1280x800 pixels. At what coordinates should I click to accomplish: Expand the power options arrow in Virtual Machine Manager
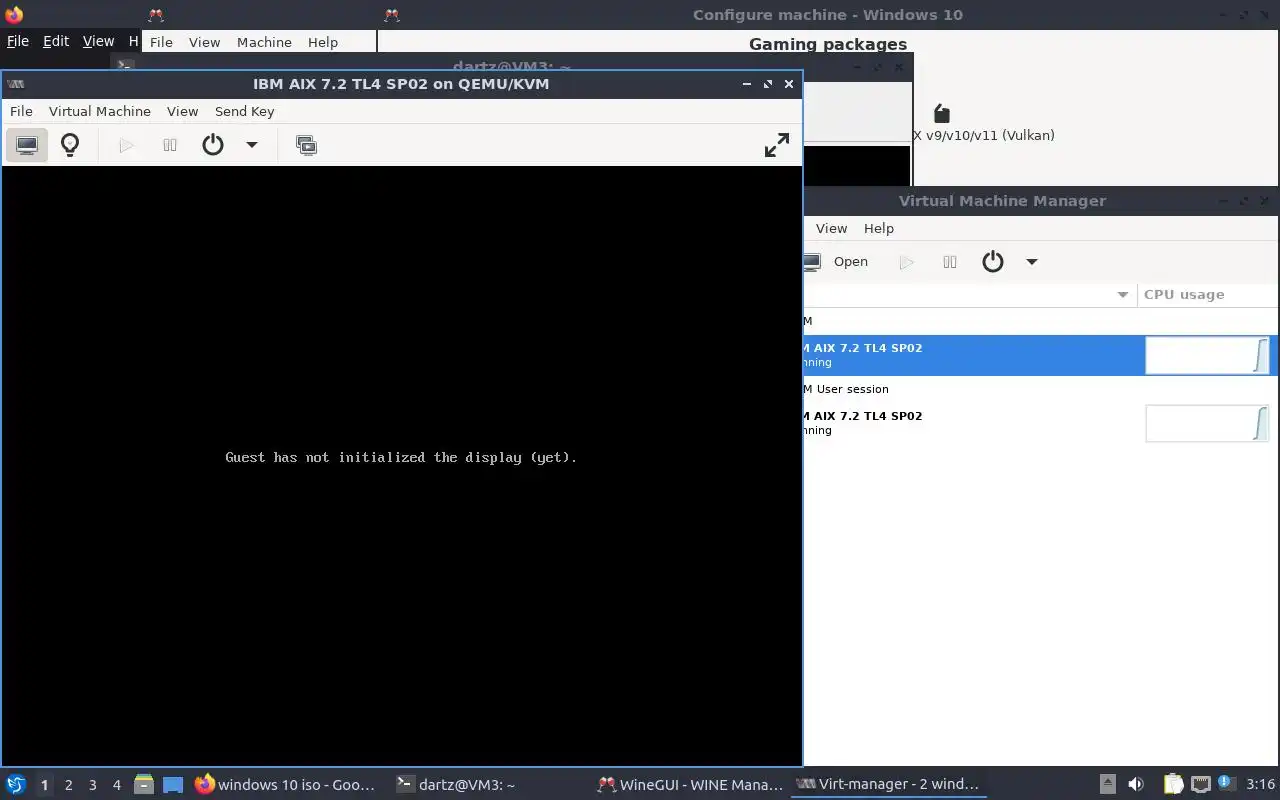point(1032,262)
